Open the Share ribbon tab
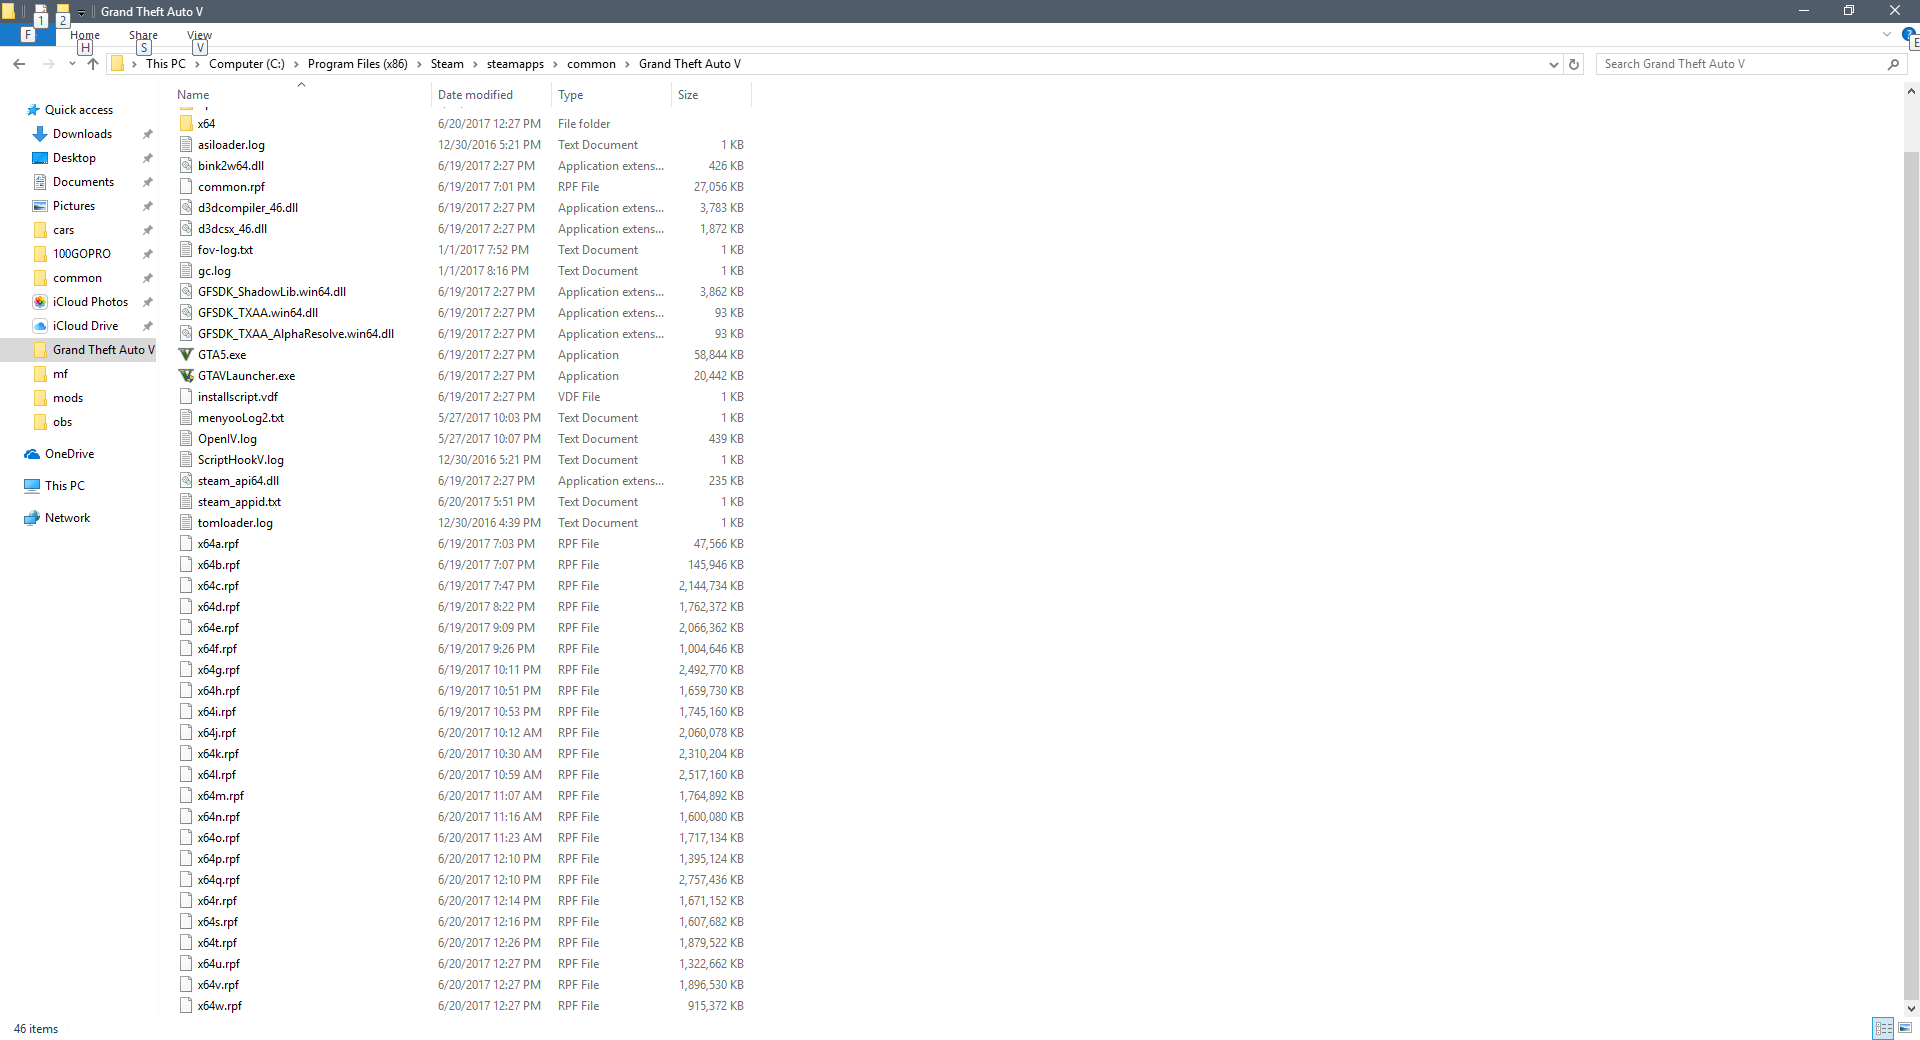This screenshot has height=1040, width=1920. point(143,35)
